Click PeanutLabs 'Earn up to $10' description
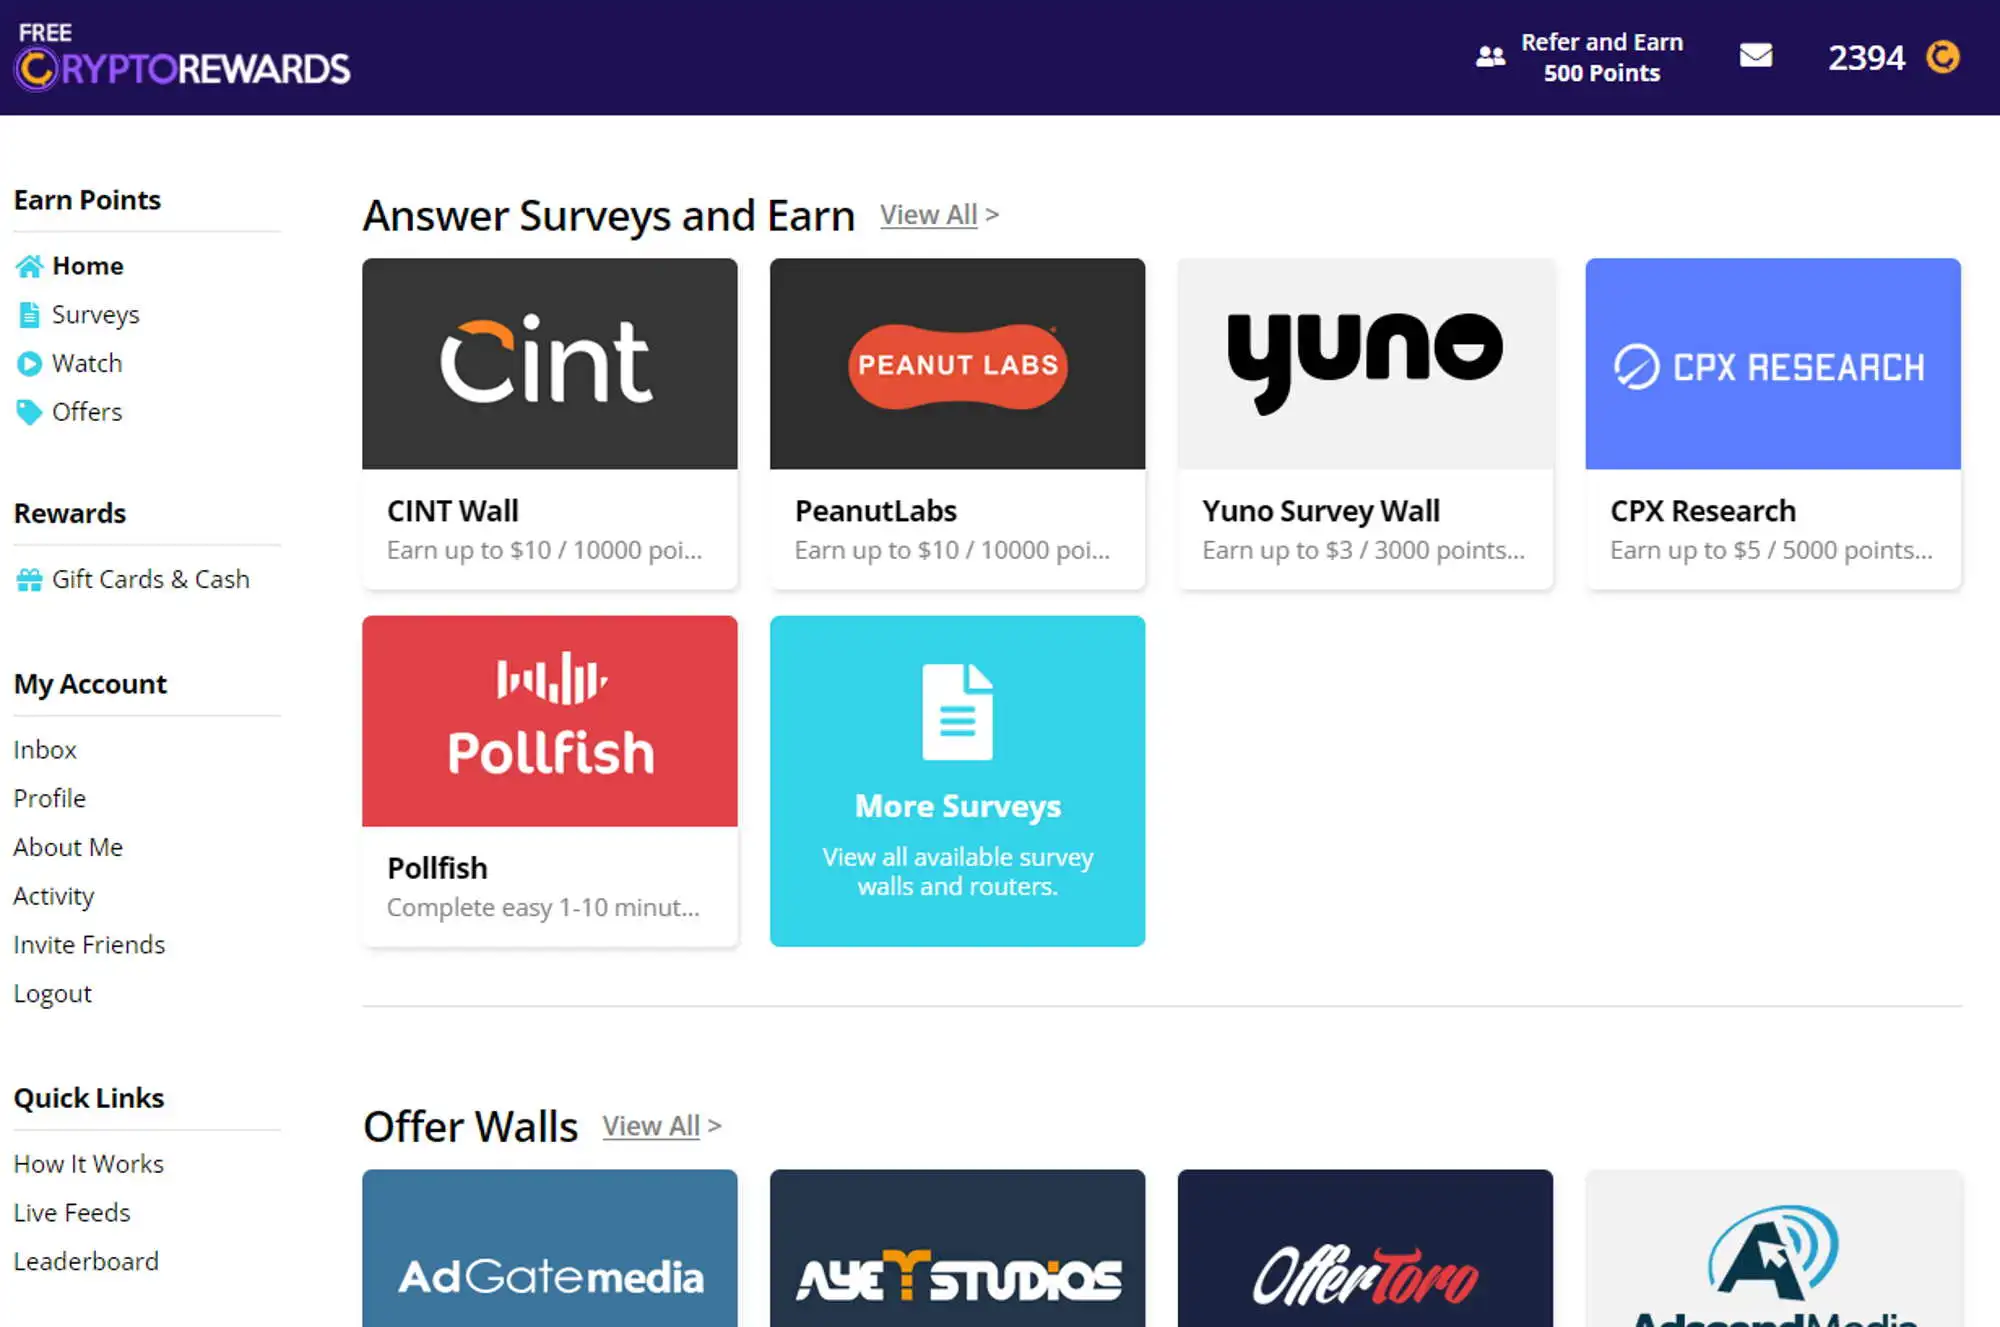2000x1327 pixels. 953,550
